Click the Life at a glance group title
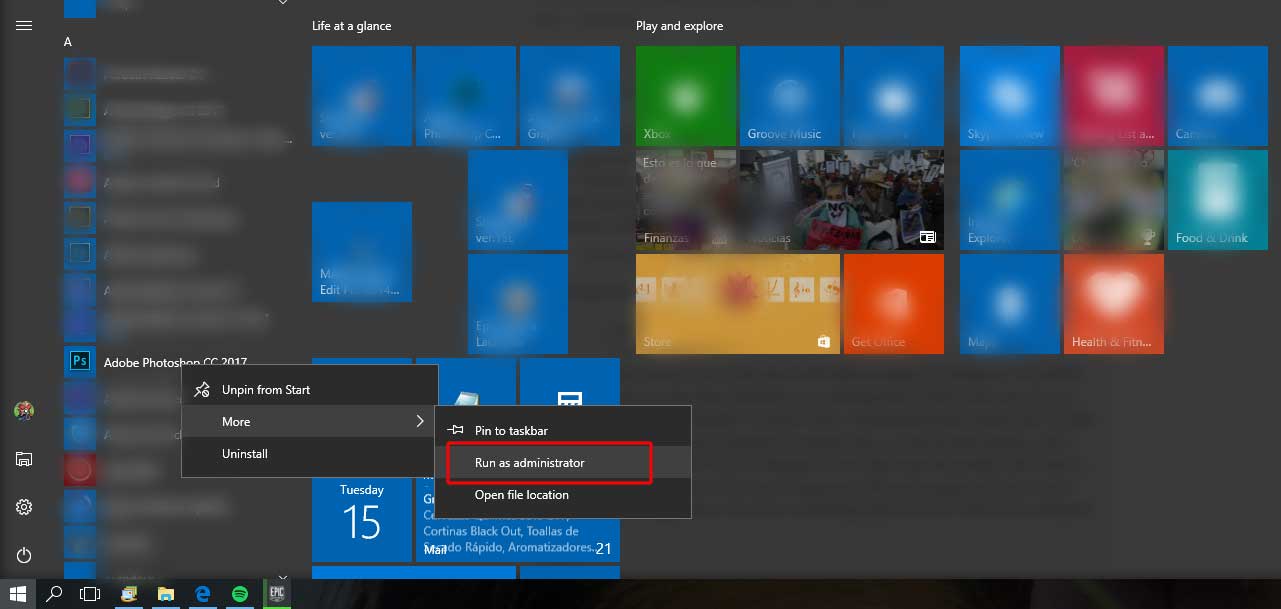Screen dimensions: 1281x609 point(352,26)
